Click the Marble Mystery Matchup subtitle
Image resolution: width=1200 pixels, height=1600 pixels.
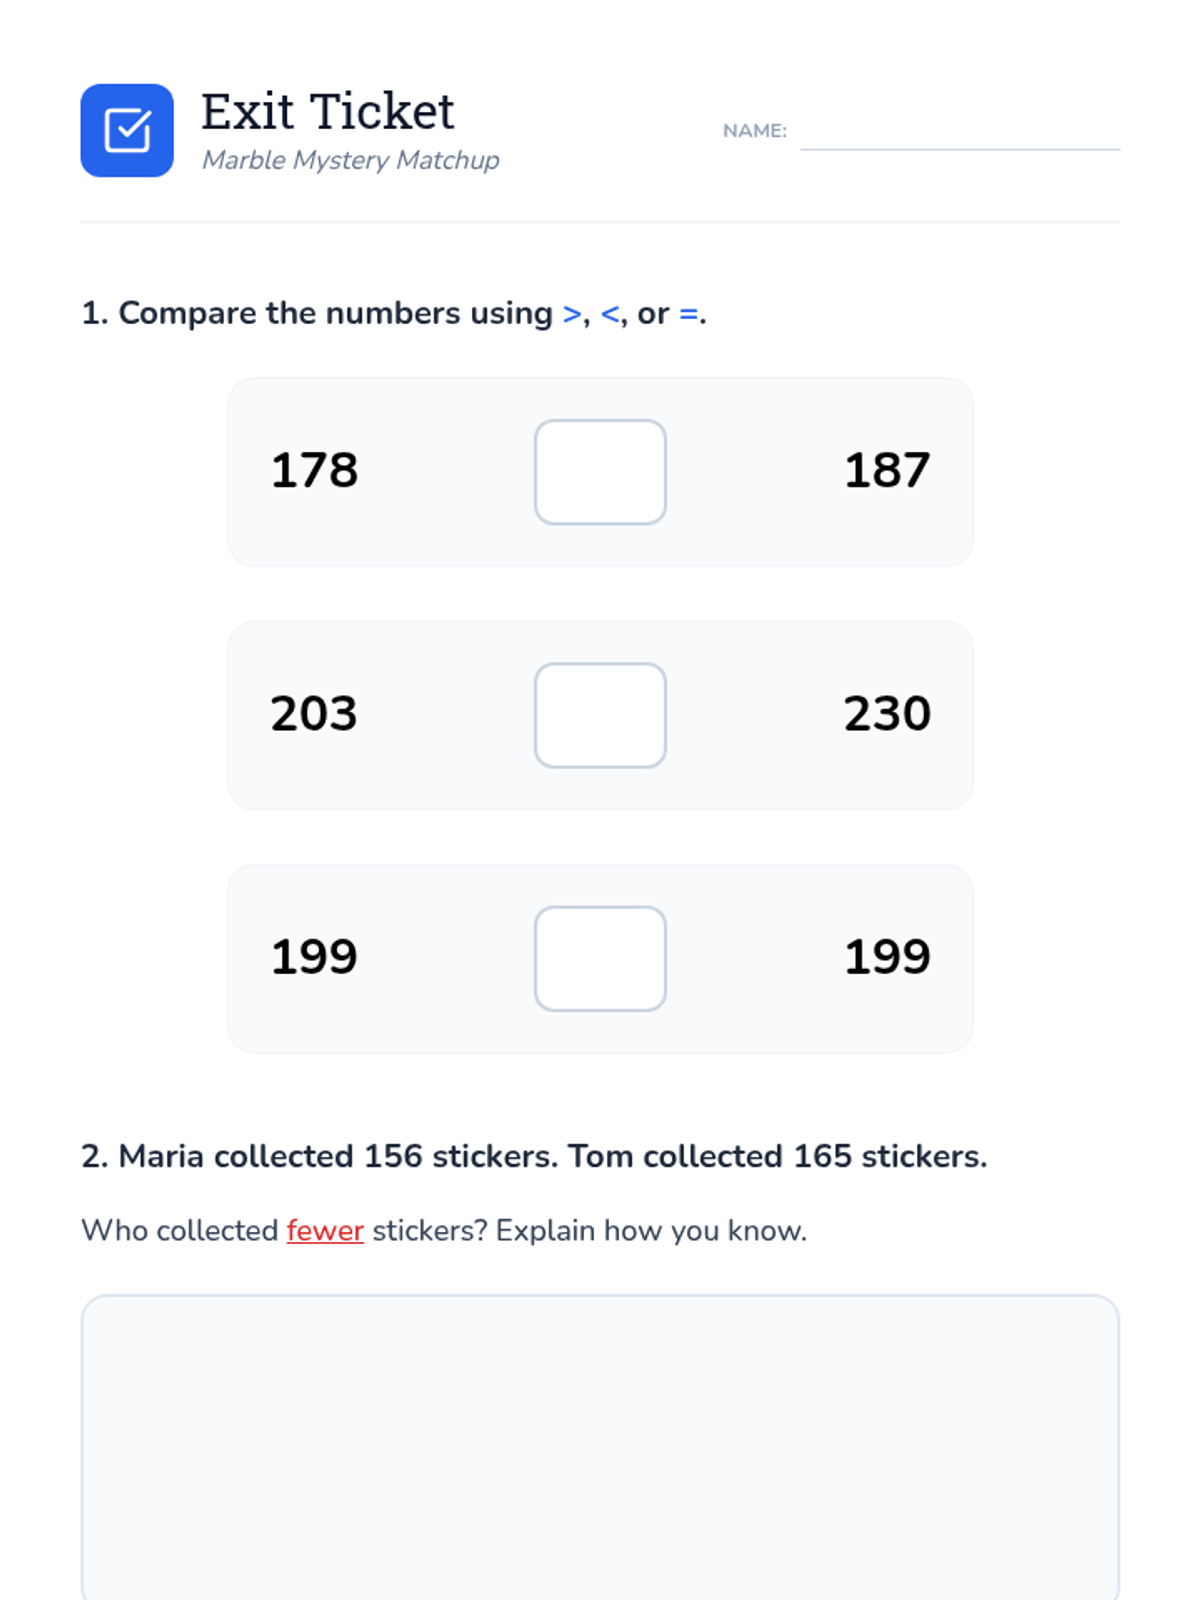tap(351, 160)
